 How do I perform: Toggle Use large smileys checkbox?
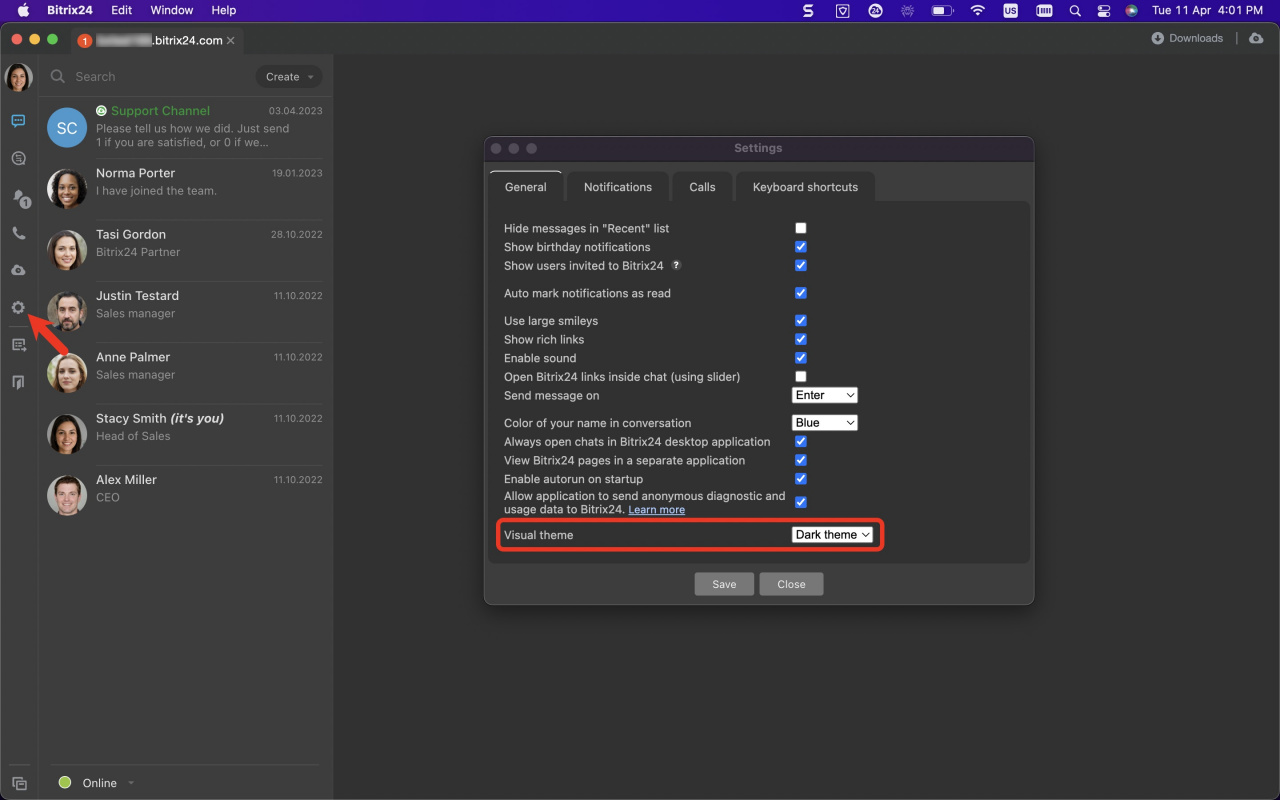pos(800,321)
